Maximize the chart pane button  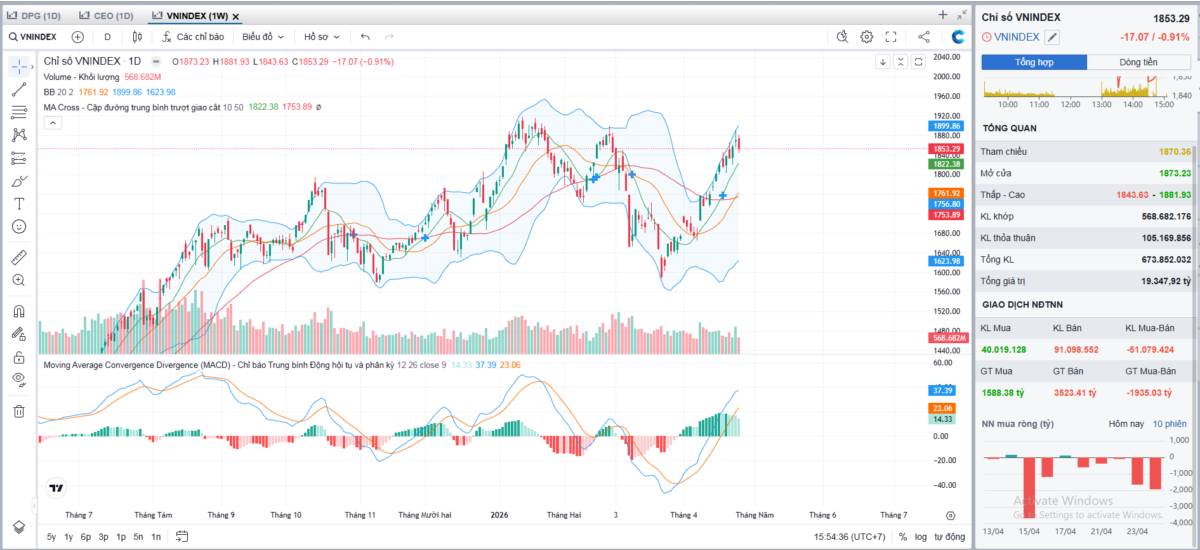[x=919, y=61]
